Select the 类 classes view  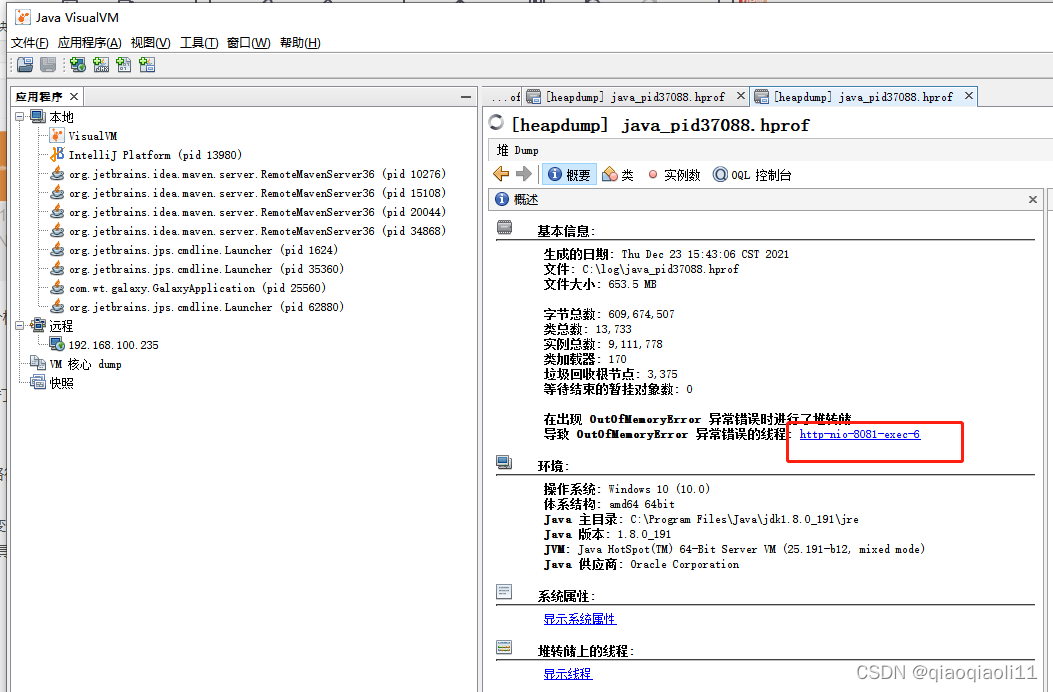618,175
